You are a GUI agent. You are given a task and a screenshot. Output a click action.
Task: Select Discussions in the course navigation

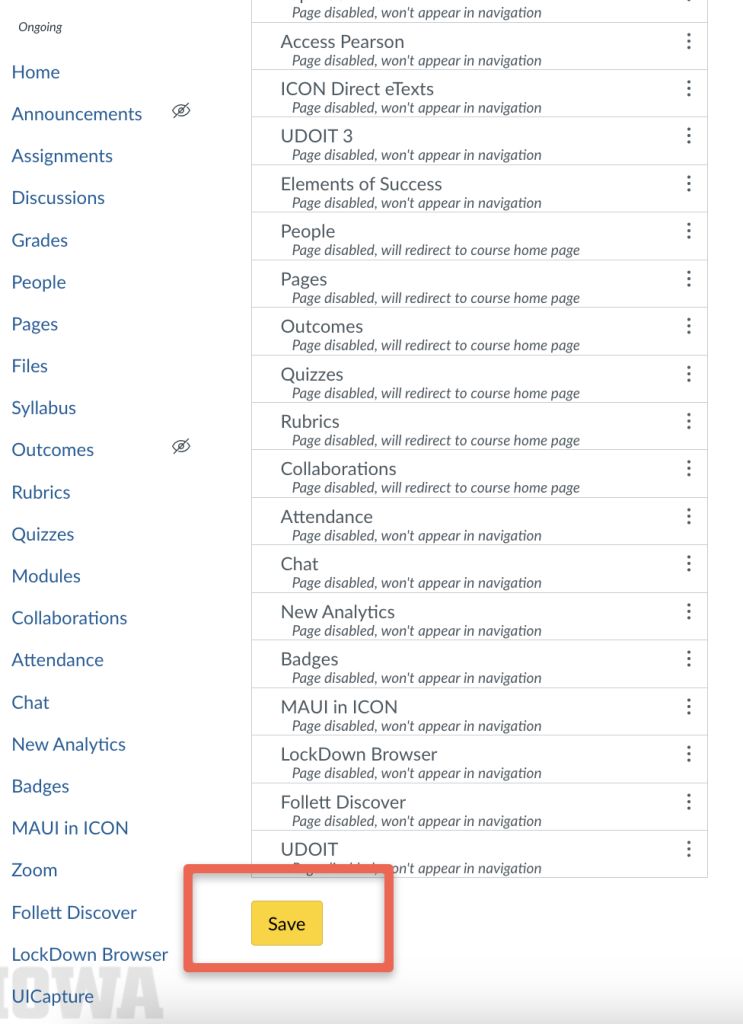click(x=57, y=198)
